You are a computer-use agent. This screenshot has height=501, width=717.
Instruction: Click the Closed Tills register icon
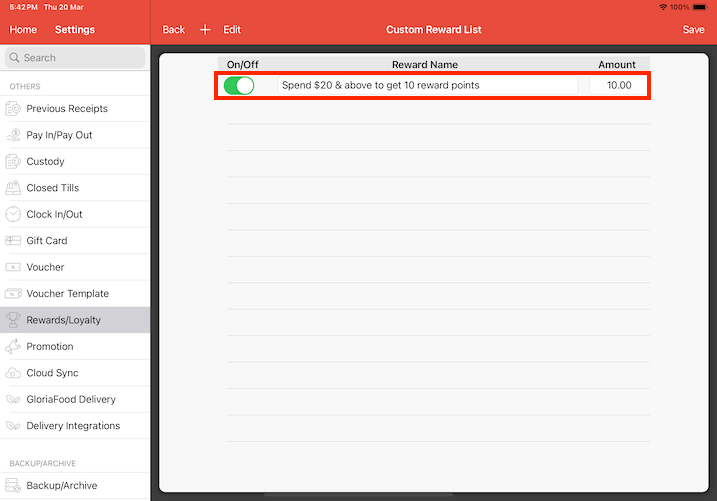(13, 188)
